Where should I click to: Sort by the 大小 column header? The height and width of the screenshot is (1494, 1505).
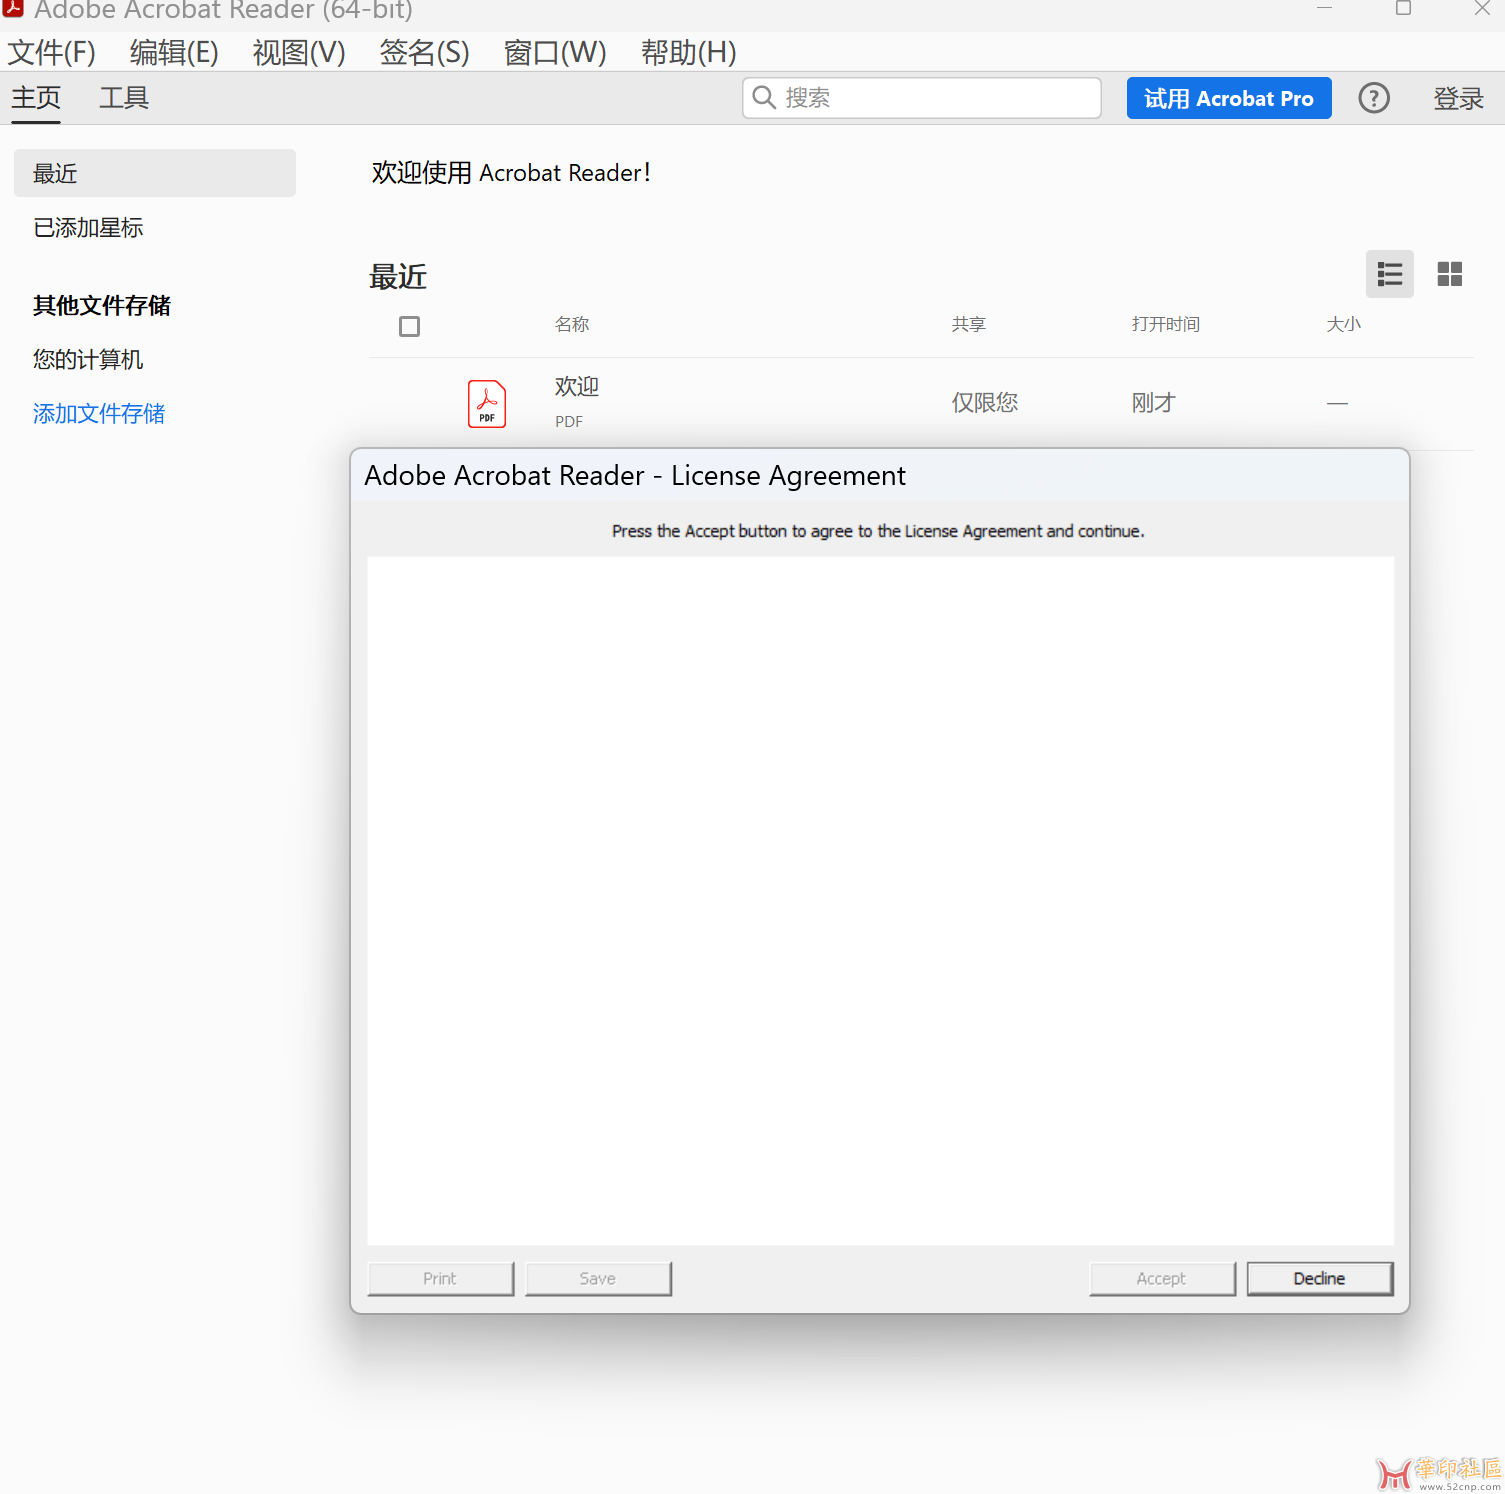pyautogui.click(x=1344, y=324)
